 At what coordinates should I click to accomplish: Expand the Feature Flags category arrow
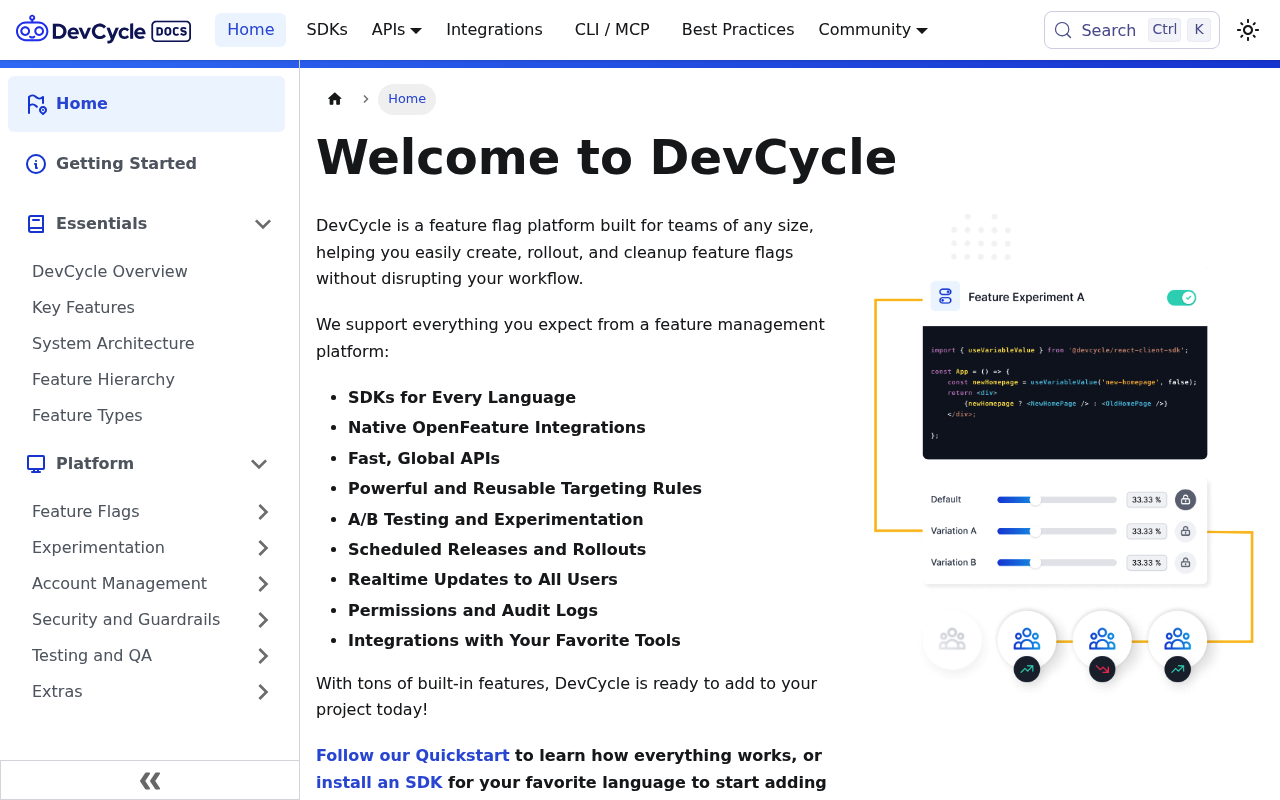tap(263, 512)
